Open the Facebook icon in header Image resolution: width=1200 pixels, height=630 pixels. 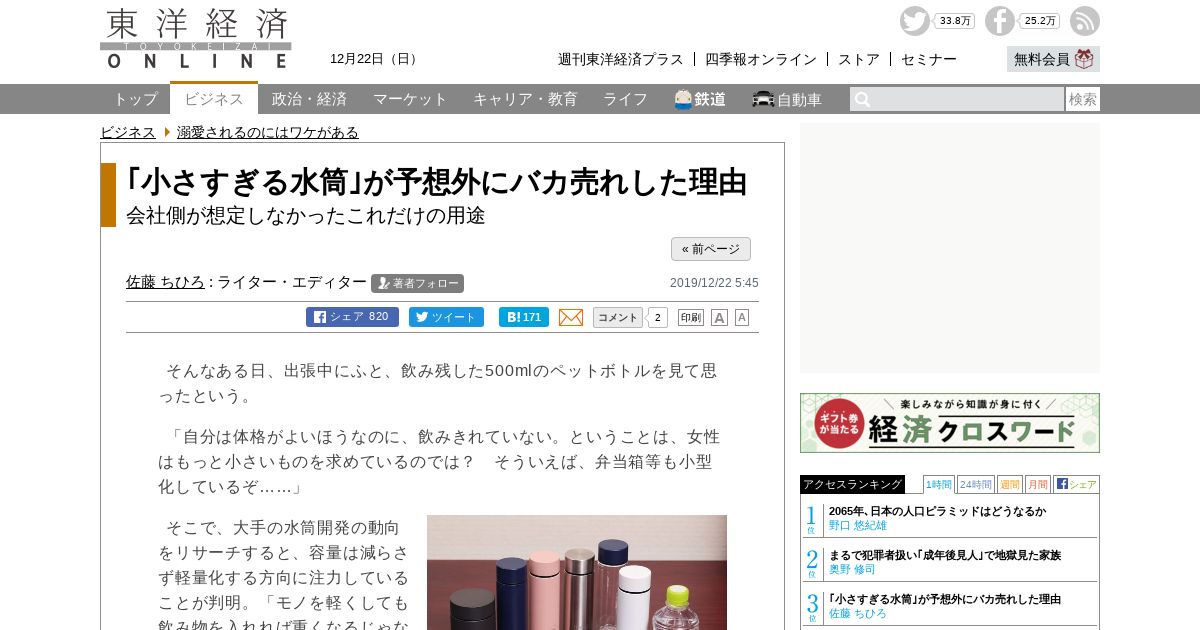point(999,21)
